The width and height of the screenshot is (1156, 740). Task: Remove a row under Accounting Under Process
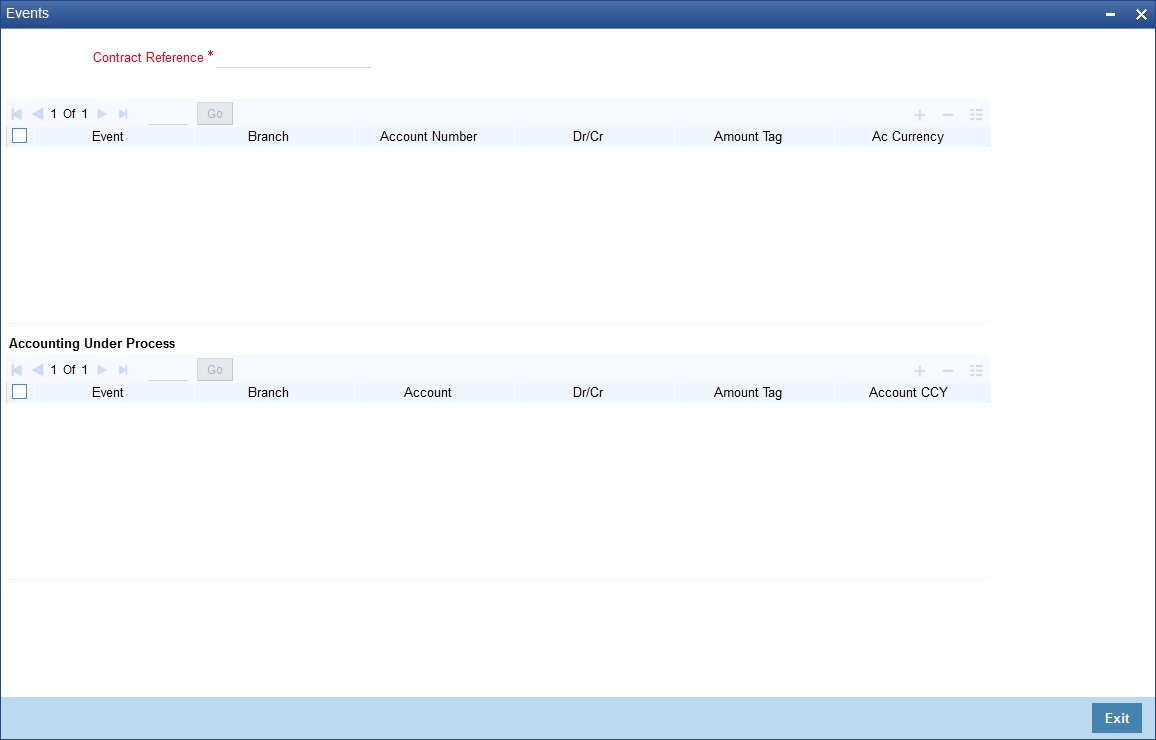[x=948, y=371]
